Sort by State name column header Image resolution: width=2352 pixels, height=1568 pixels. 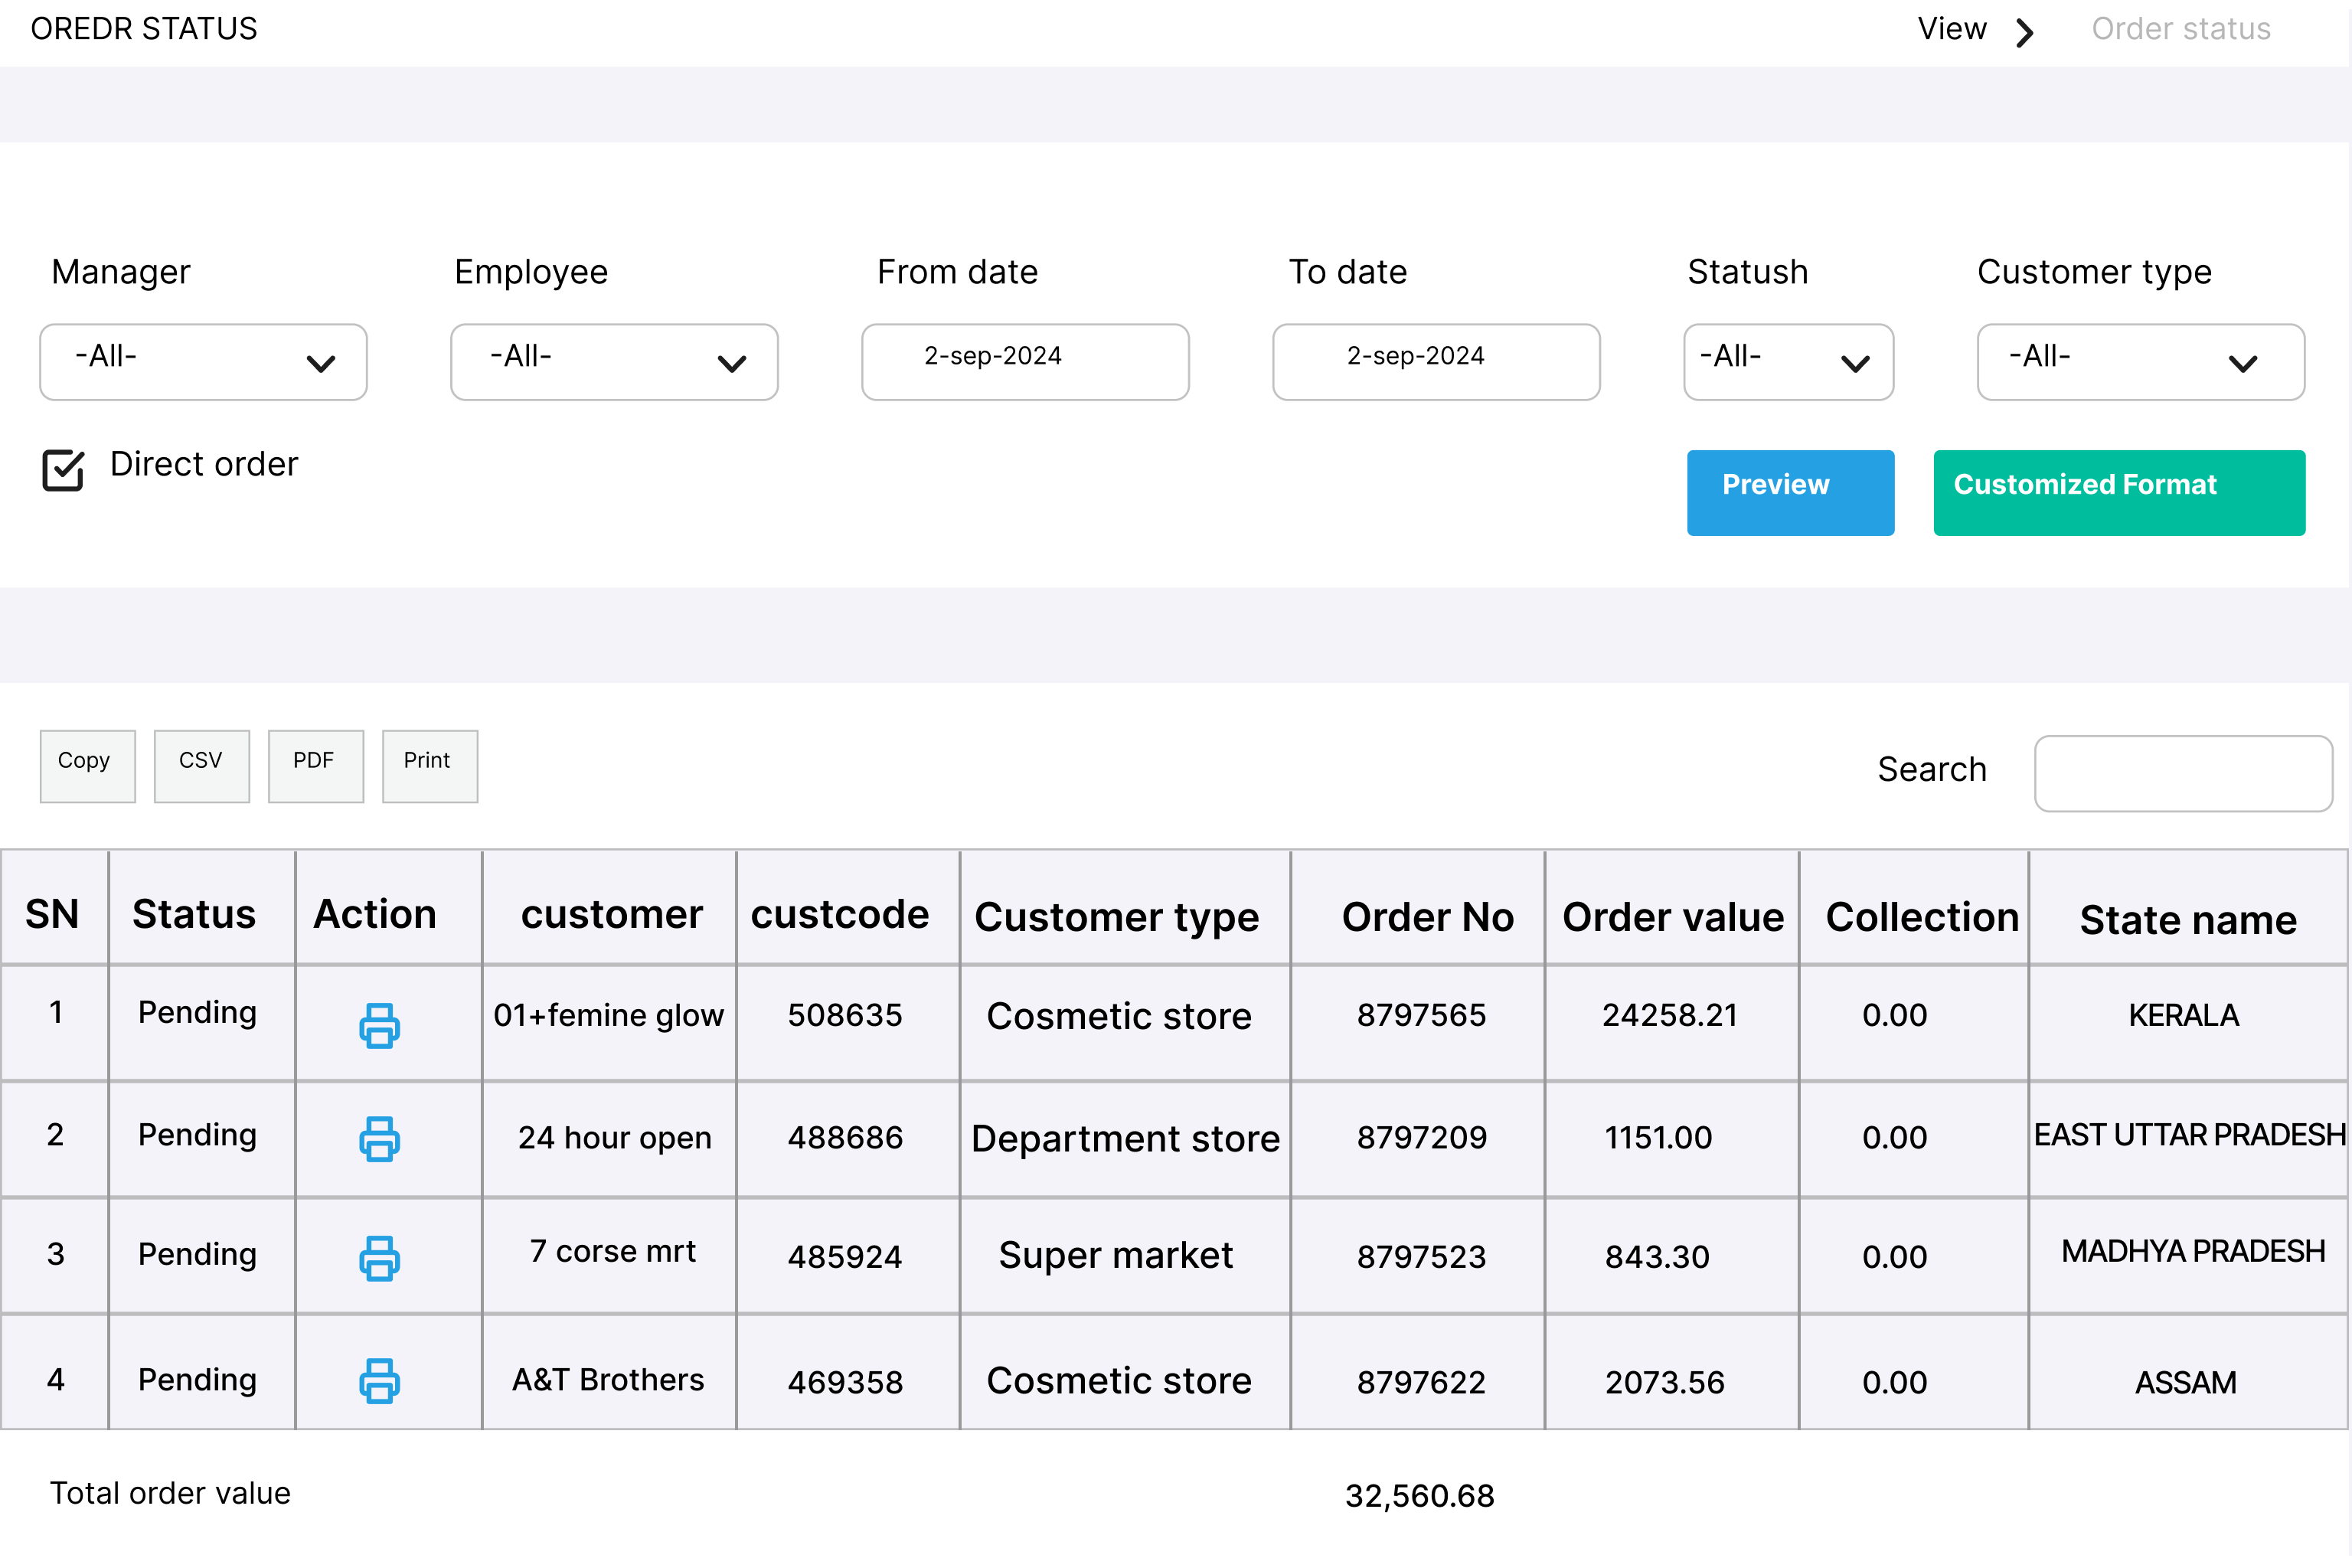click(2188, 920)
